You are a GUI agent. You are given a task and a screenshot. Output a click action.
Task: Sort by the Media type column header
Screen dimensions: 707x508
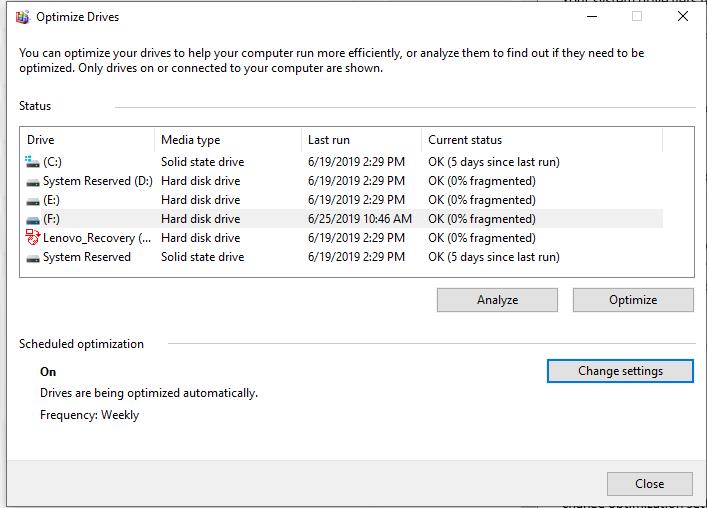[x=228, y=140]
